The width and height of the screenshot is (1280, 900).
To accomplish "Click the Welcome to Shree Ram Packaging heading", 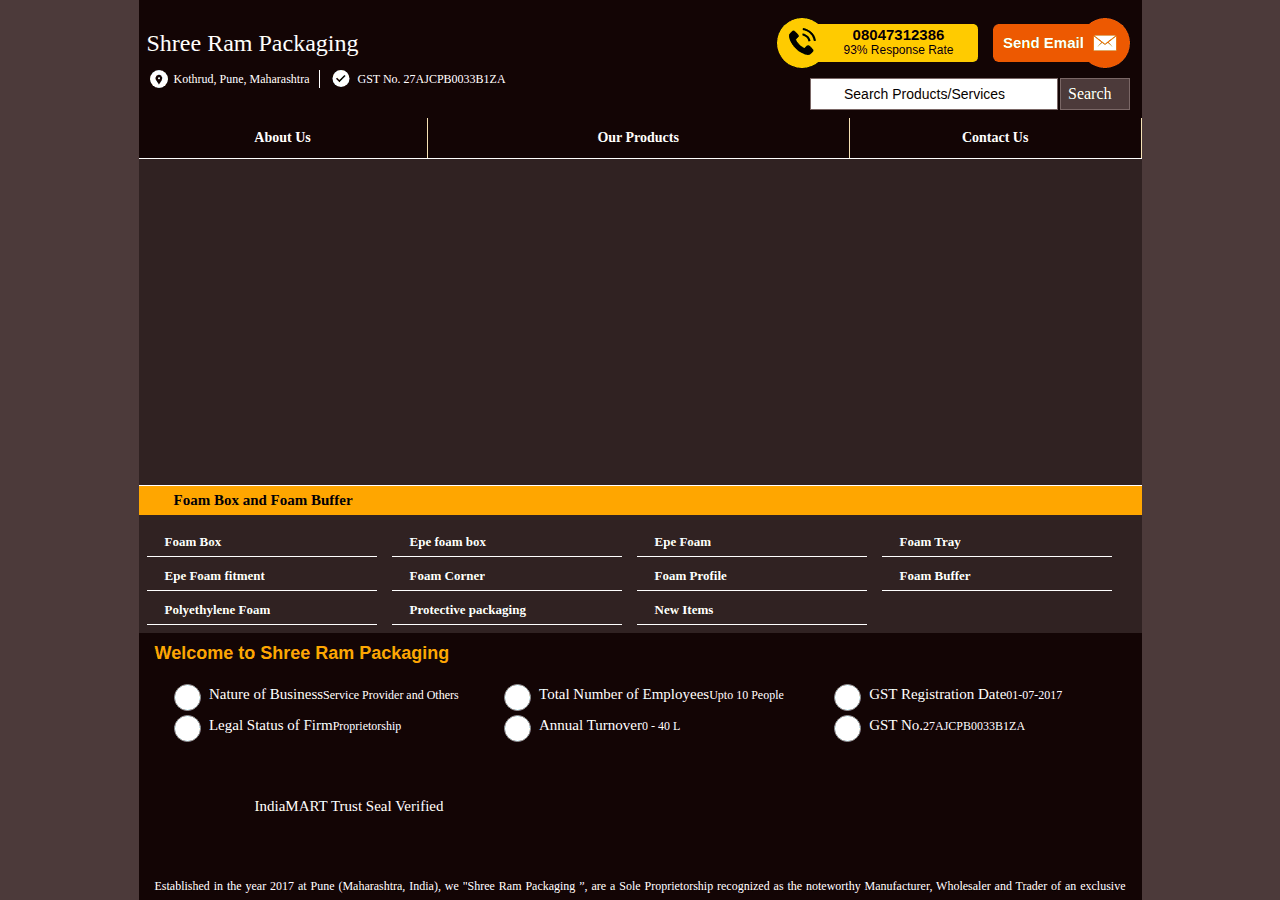I will [x=302, y=653].
